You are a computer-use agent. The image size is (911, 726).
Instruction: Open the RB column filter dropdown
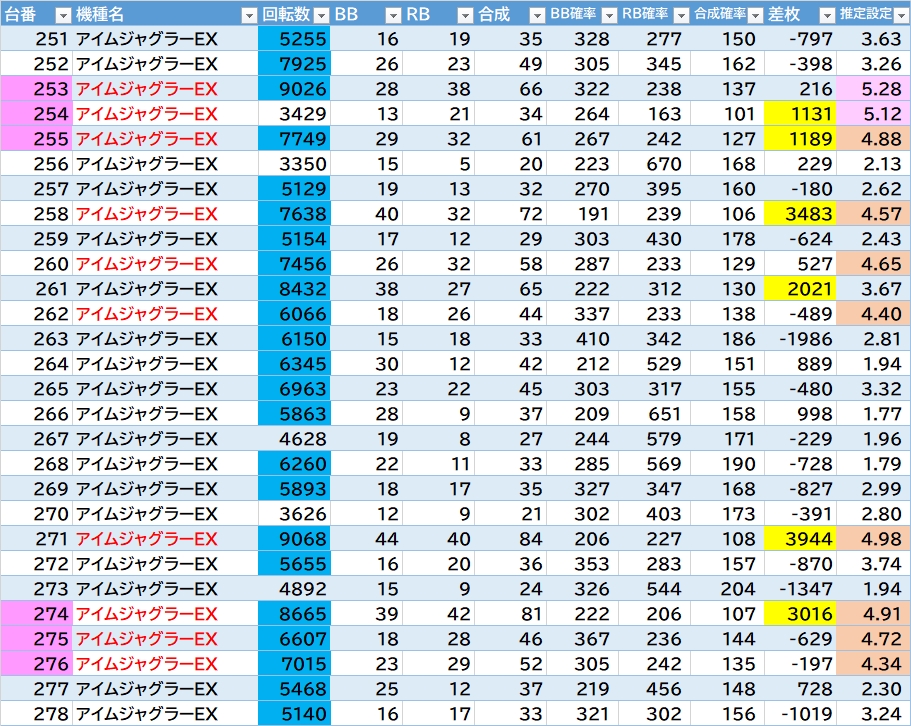465,16
